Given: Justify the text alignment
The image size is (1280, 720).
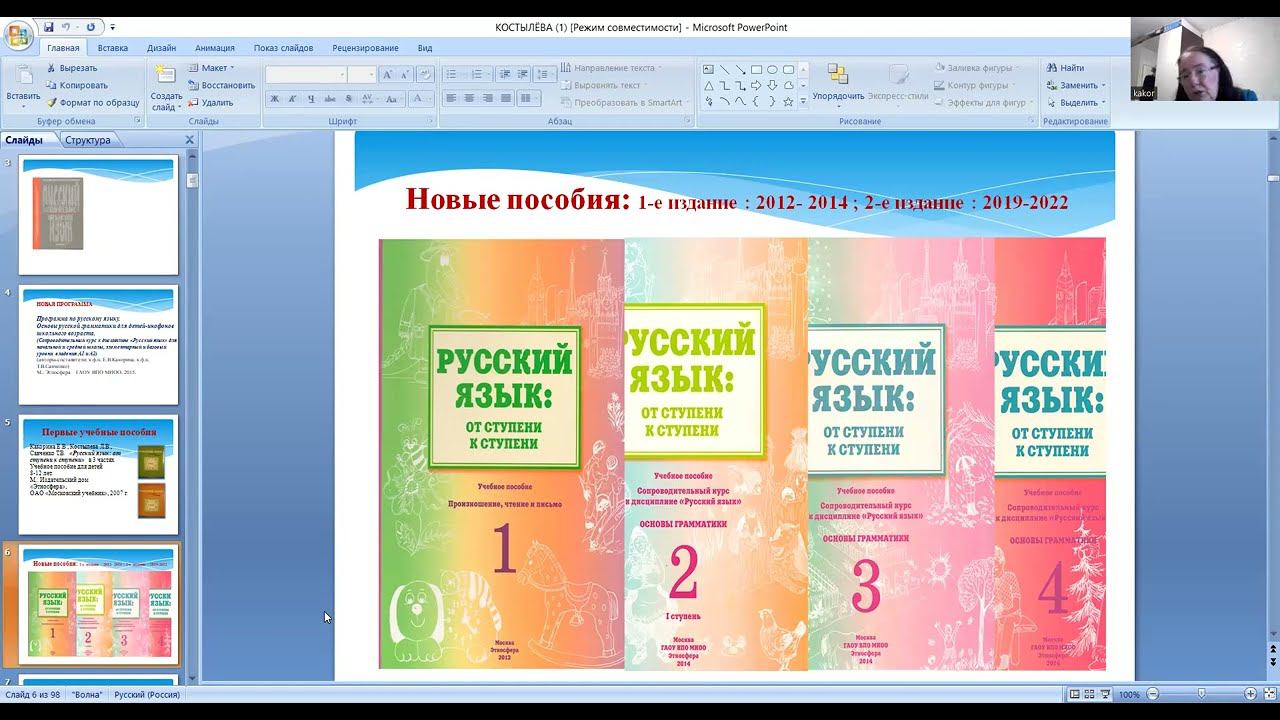Looking at the screenshot, I should click(506, 99).
